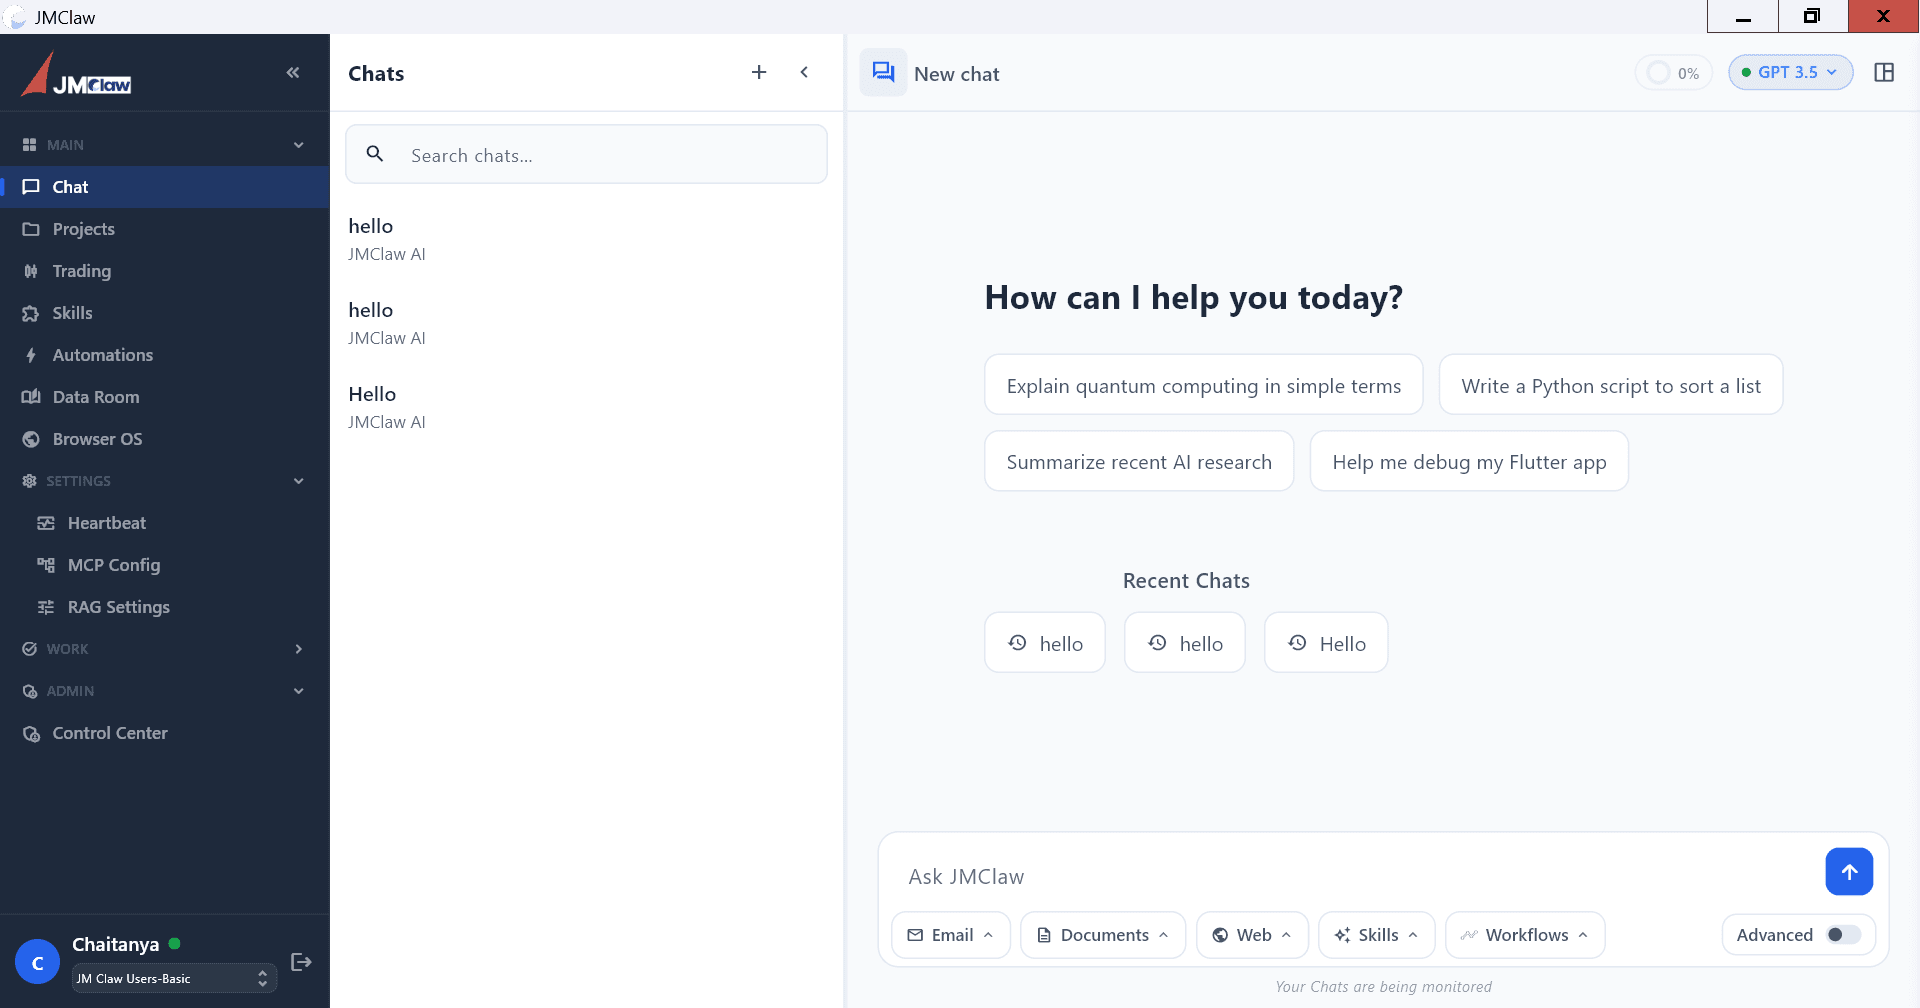Image resolution: width=1920 pixels, height=1008 pixels.
Task: Toggle the split layout panel icon
Action: (x=1884, y=72)
